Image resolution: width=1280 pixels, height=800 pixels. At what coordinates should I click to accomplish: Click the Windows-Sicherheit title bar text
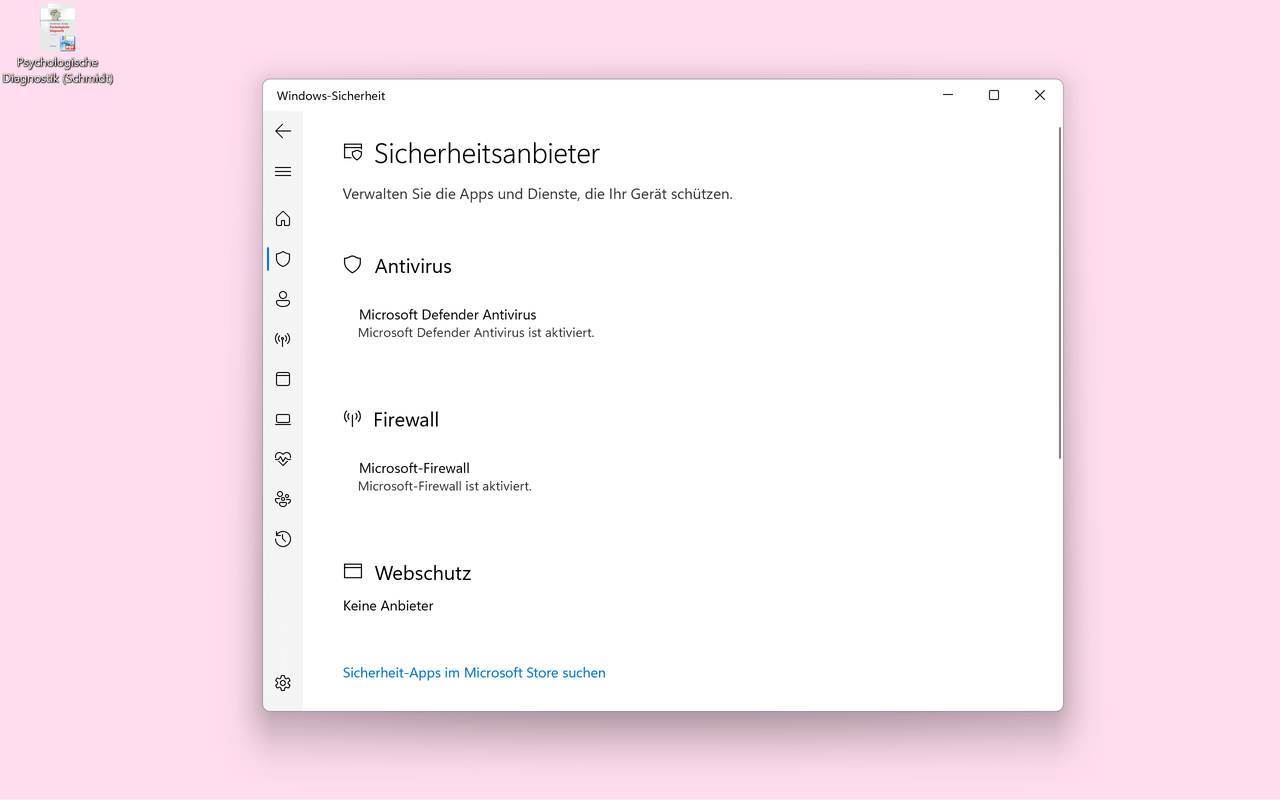click(331, 96)
